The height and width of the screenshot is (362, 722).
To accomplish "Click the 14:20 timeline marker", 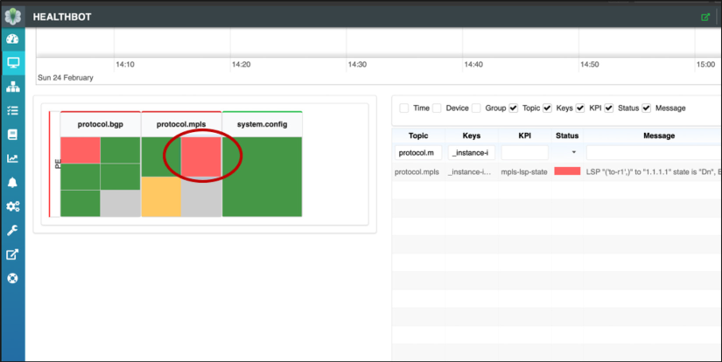I will coord(241,64).
